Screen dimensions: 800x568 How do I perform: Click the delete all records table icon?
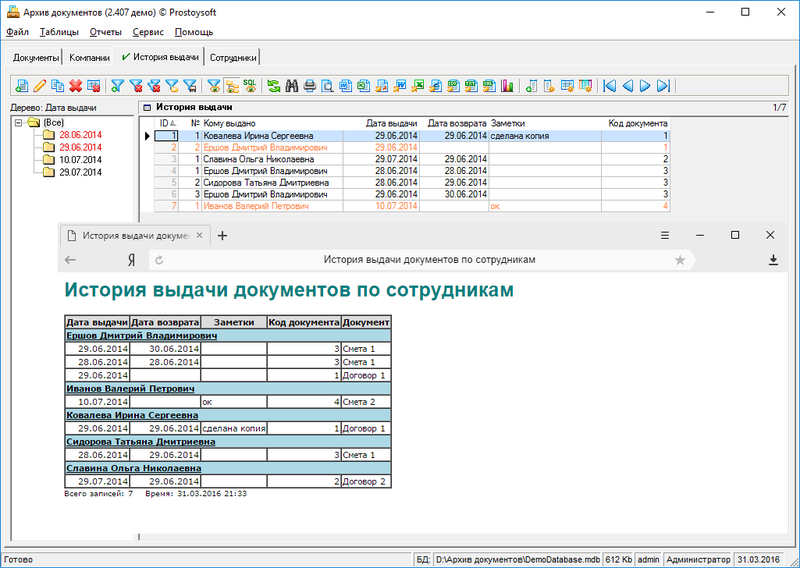(x=93, y=86)
